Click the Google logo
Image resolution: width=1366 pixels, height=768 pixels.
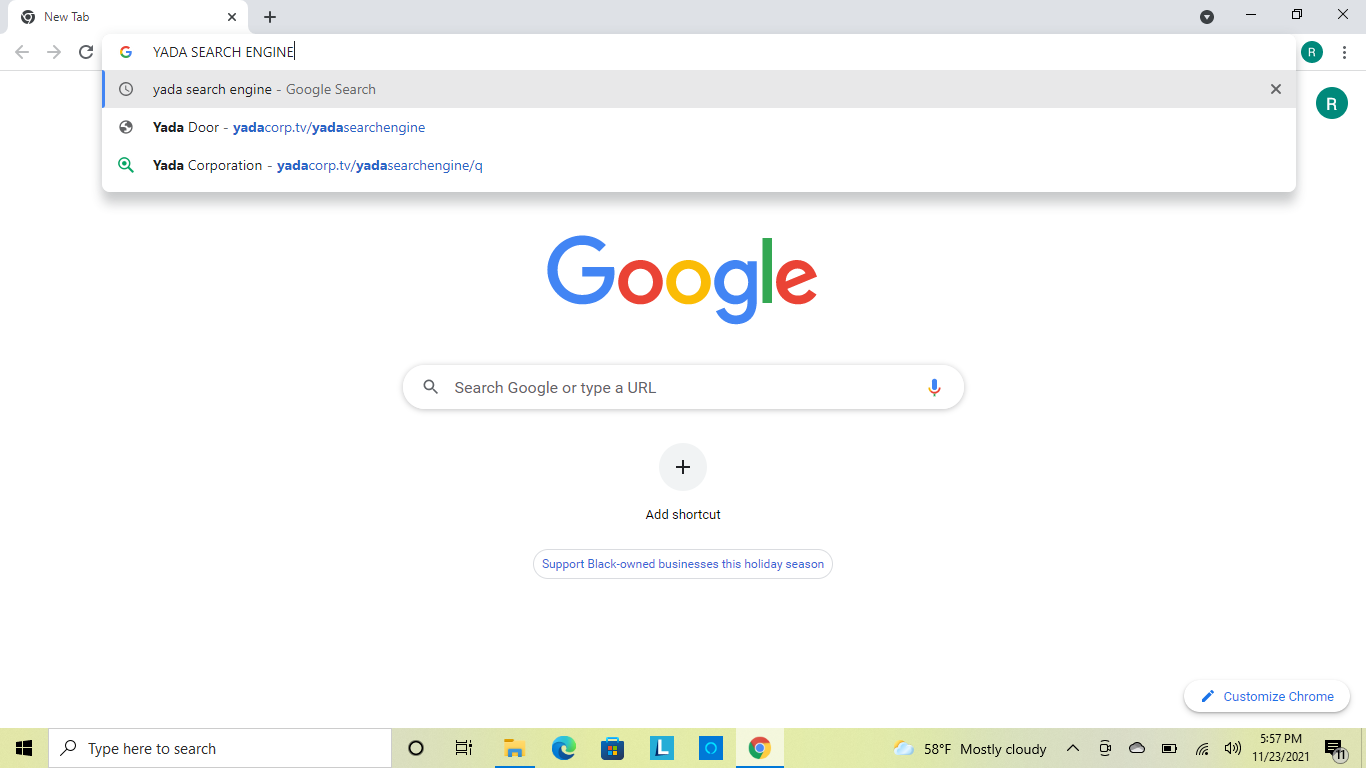[x=682, y=279]
